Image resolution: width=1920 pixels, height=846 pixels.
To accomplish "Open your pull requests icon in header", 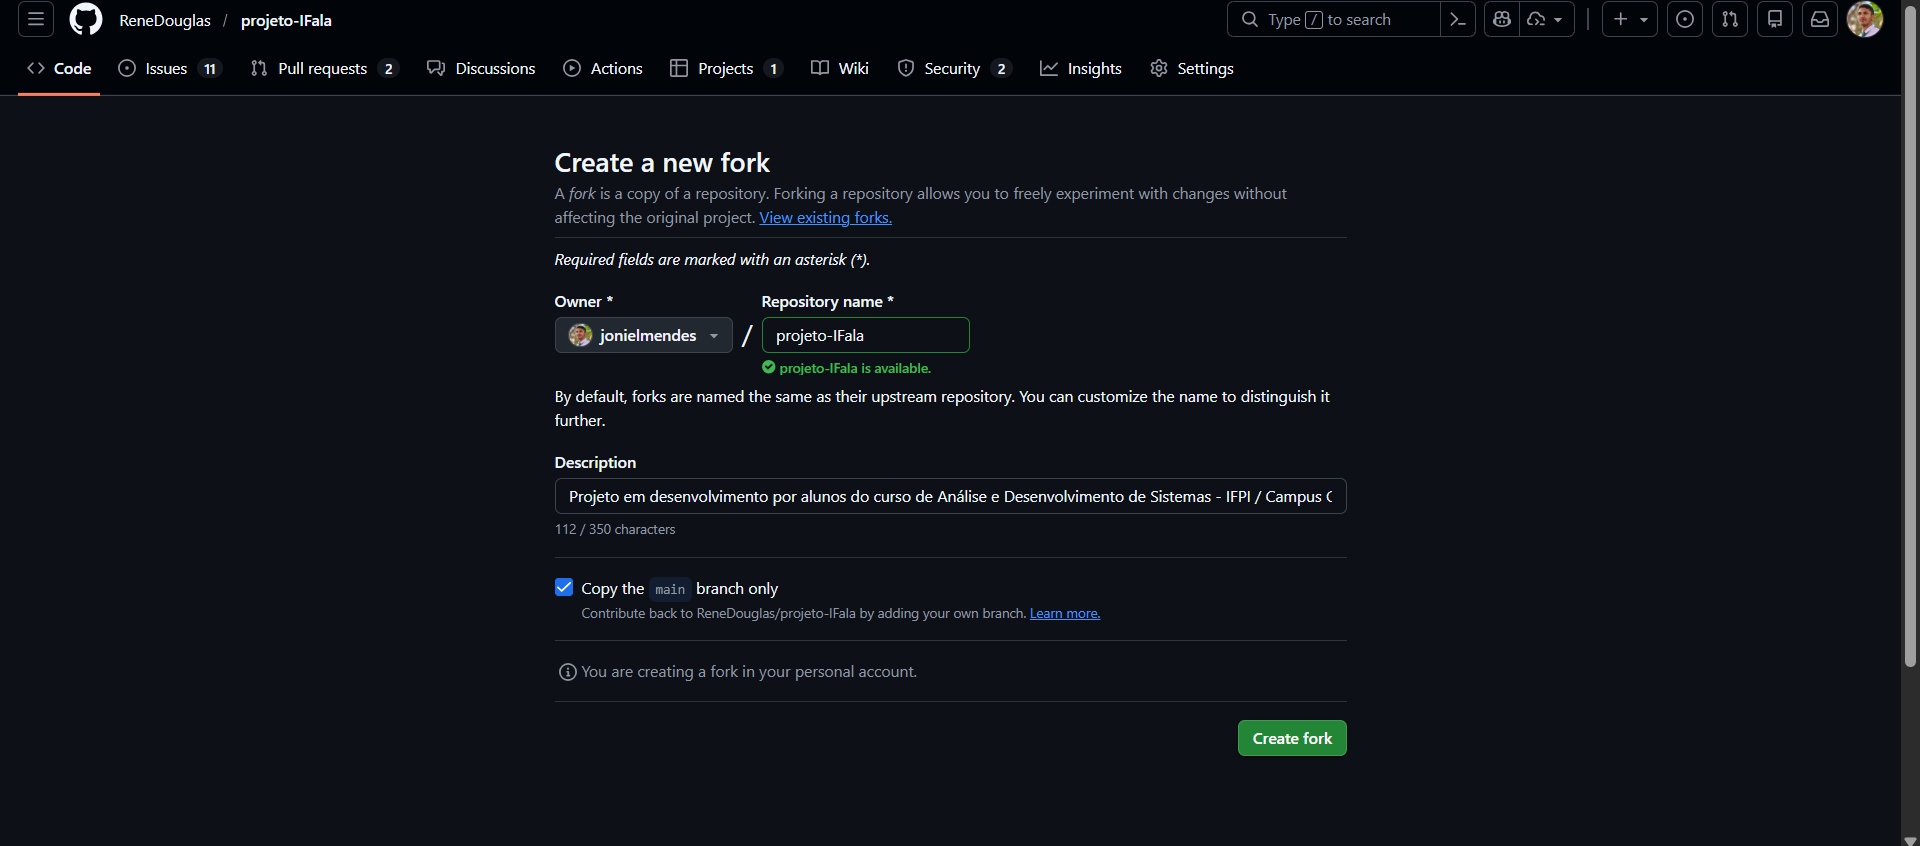I will tap(1730, 19).
